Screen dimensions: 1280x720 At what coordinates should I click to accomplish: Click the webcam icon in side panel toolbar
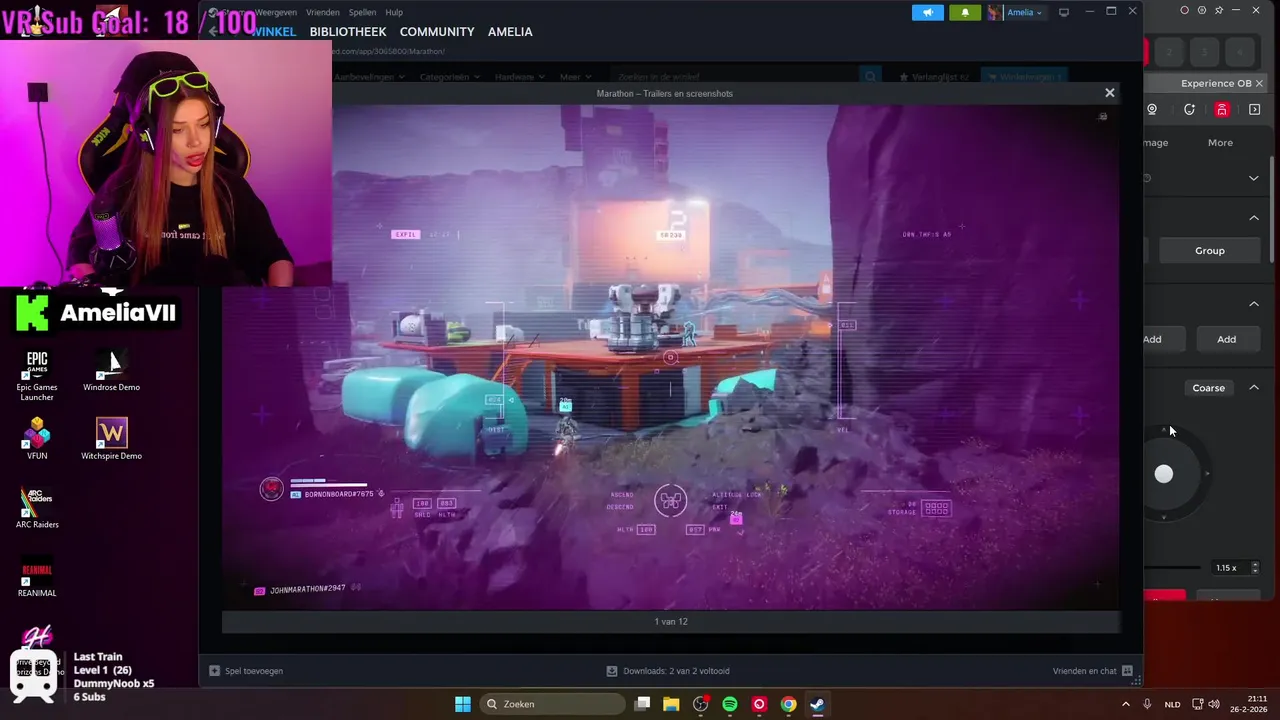[x=1152, y=110]
